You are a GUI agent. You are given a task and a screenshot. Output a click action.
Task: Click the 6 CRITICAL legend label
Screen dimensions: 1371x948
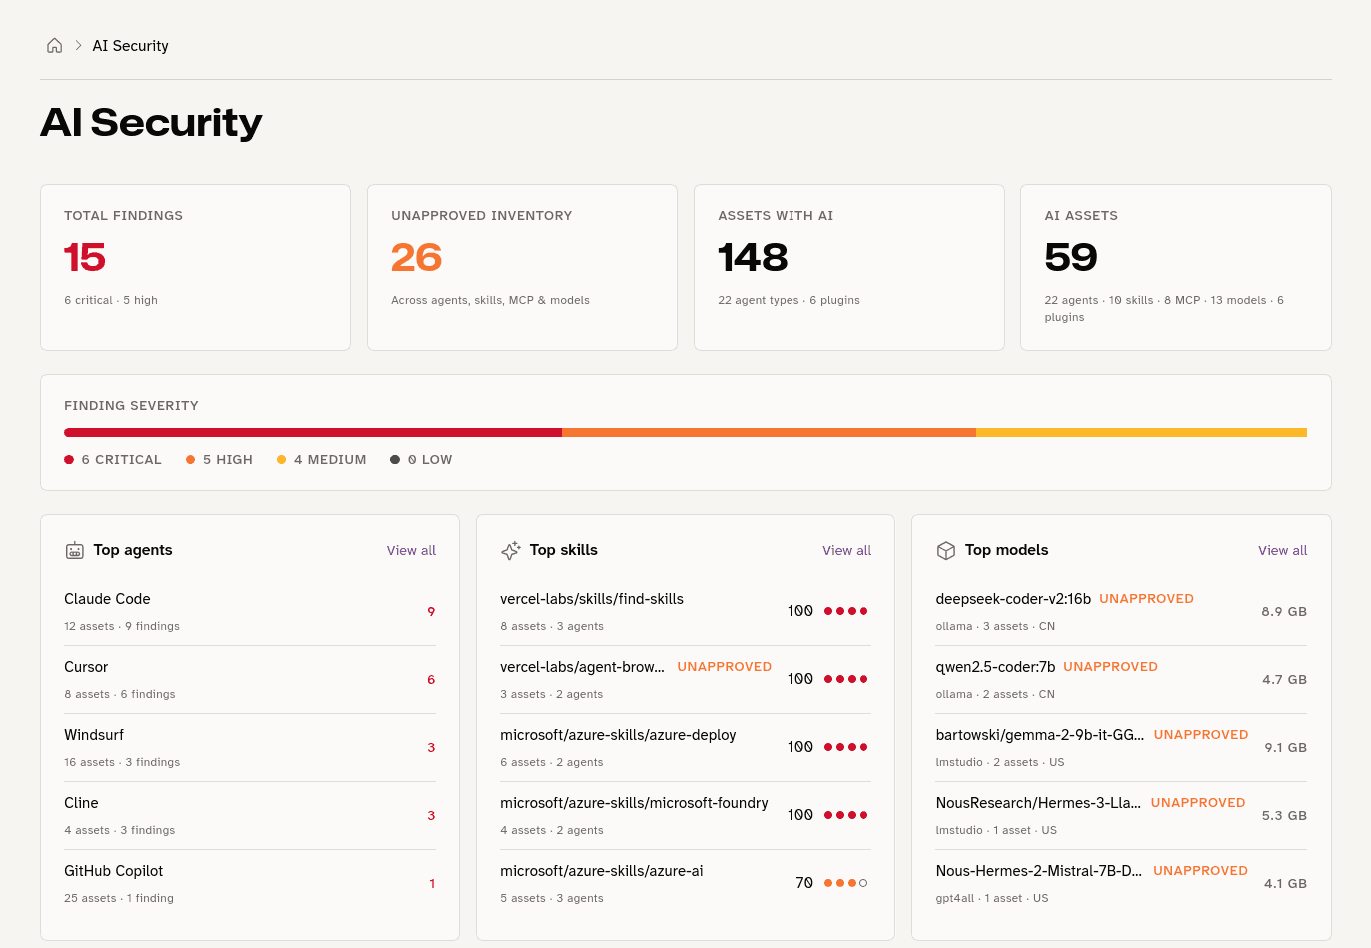[x=122, y=460]
